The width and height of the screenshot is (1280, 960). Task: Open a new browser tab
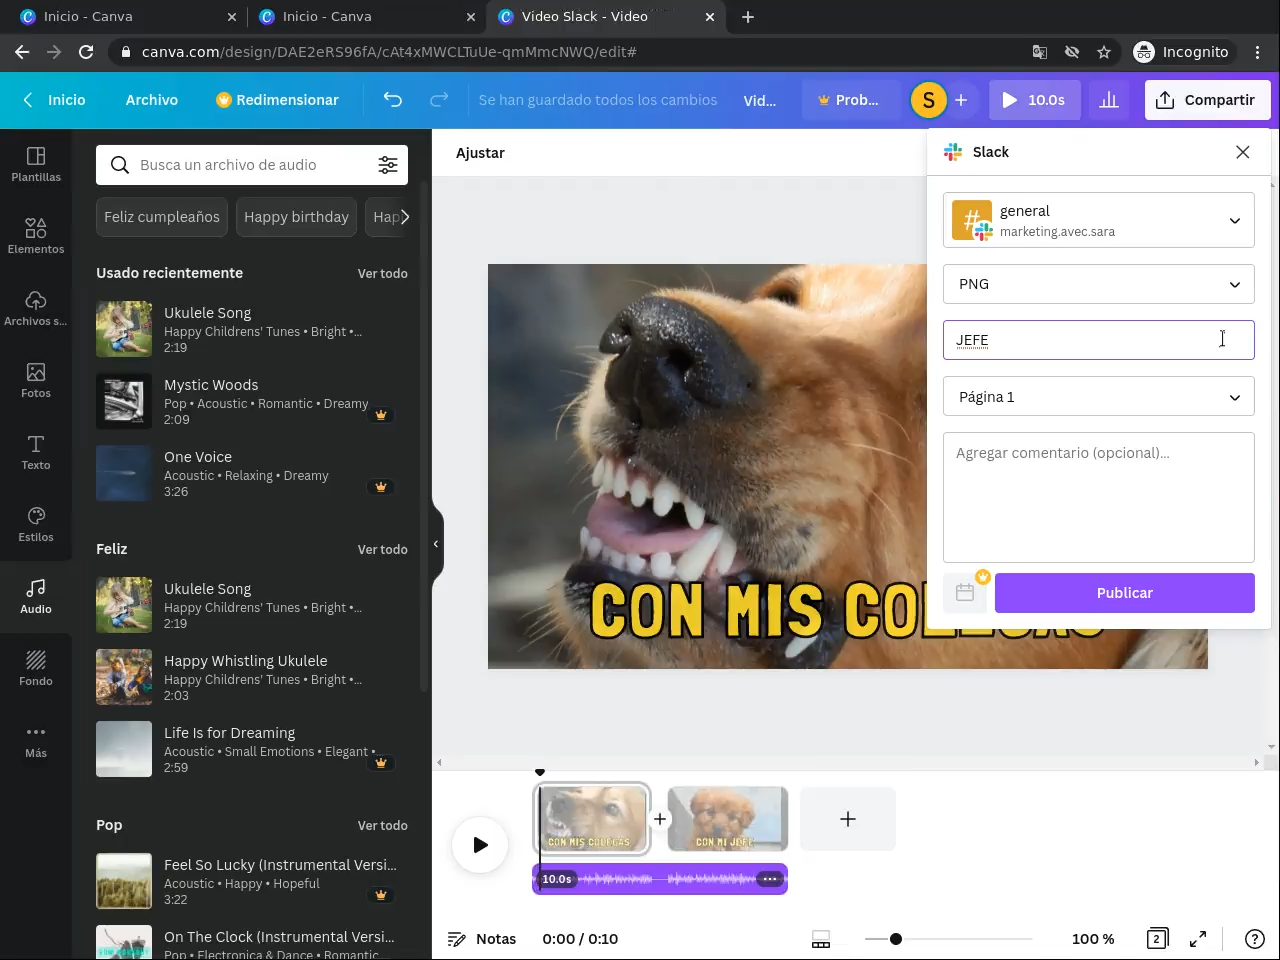(748, 17)
